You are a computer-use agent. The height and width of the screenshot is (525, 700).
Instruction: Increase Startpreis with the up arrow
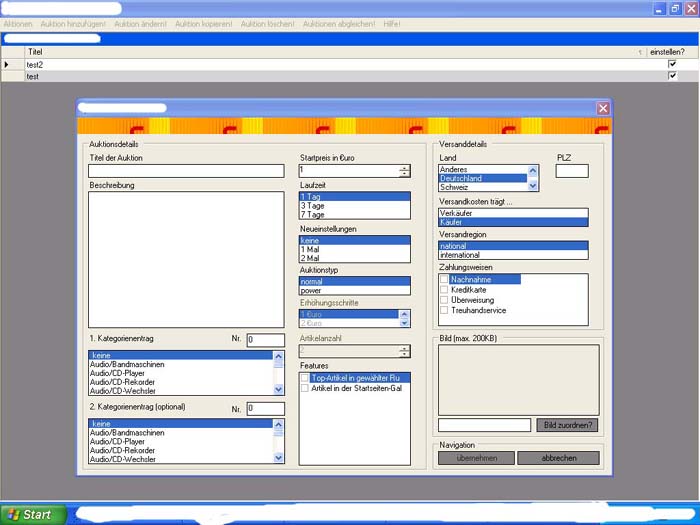404,167
